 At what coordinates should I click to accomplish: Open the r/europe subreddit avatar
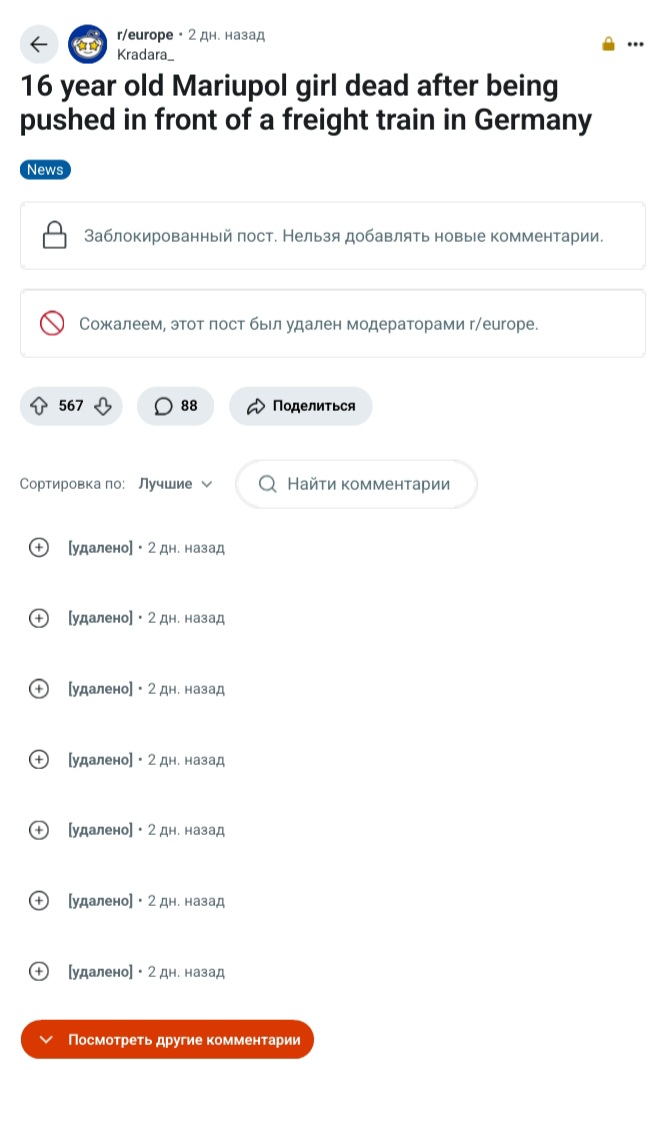tap(88, 44)
